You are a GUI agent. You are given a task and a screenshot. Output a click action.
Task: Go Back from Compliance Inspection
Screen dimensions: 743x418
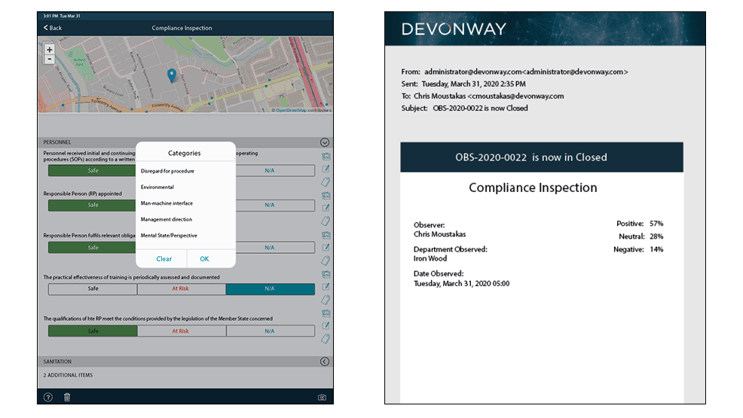point(53,28)
